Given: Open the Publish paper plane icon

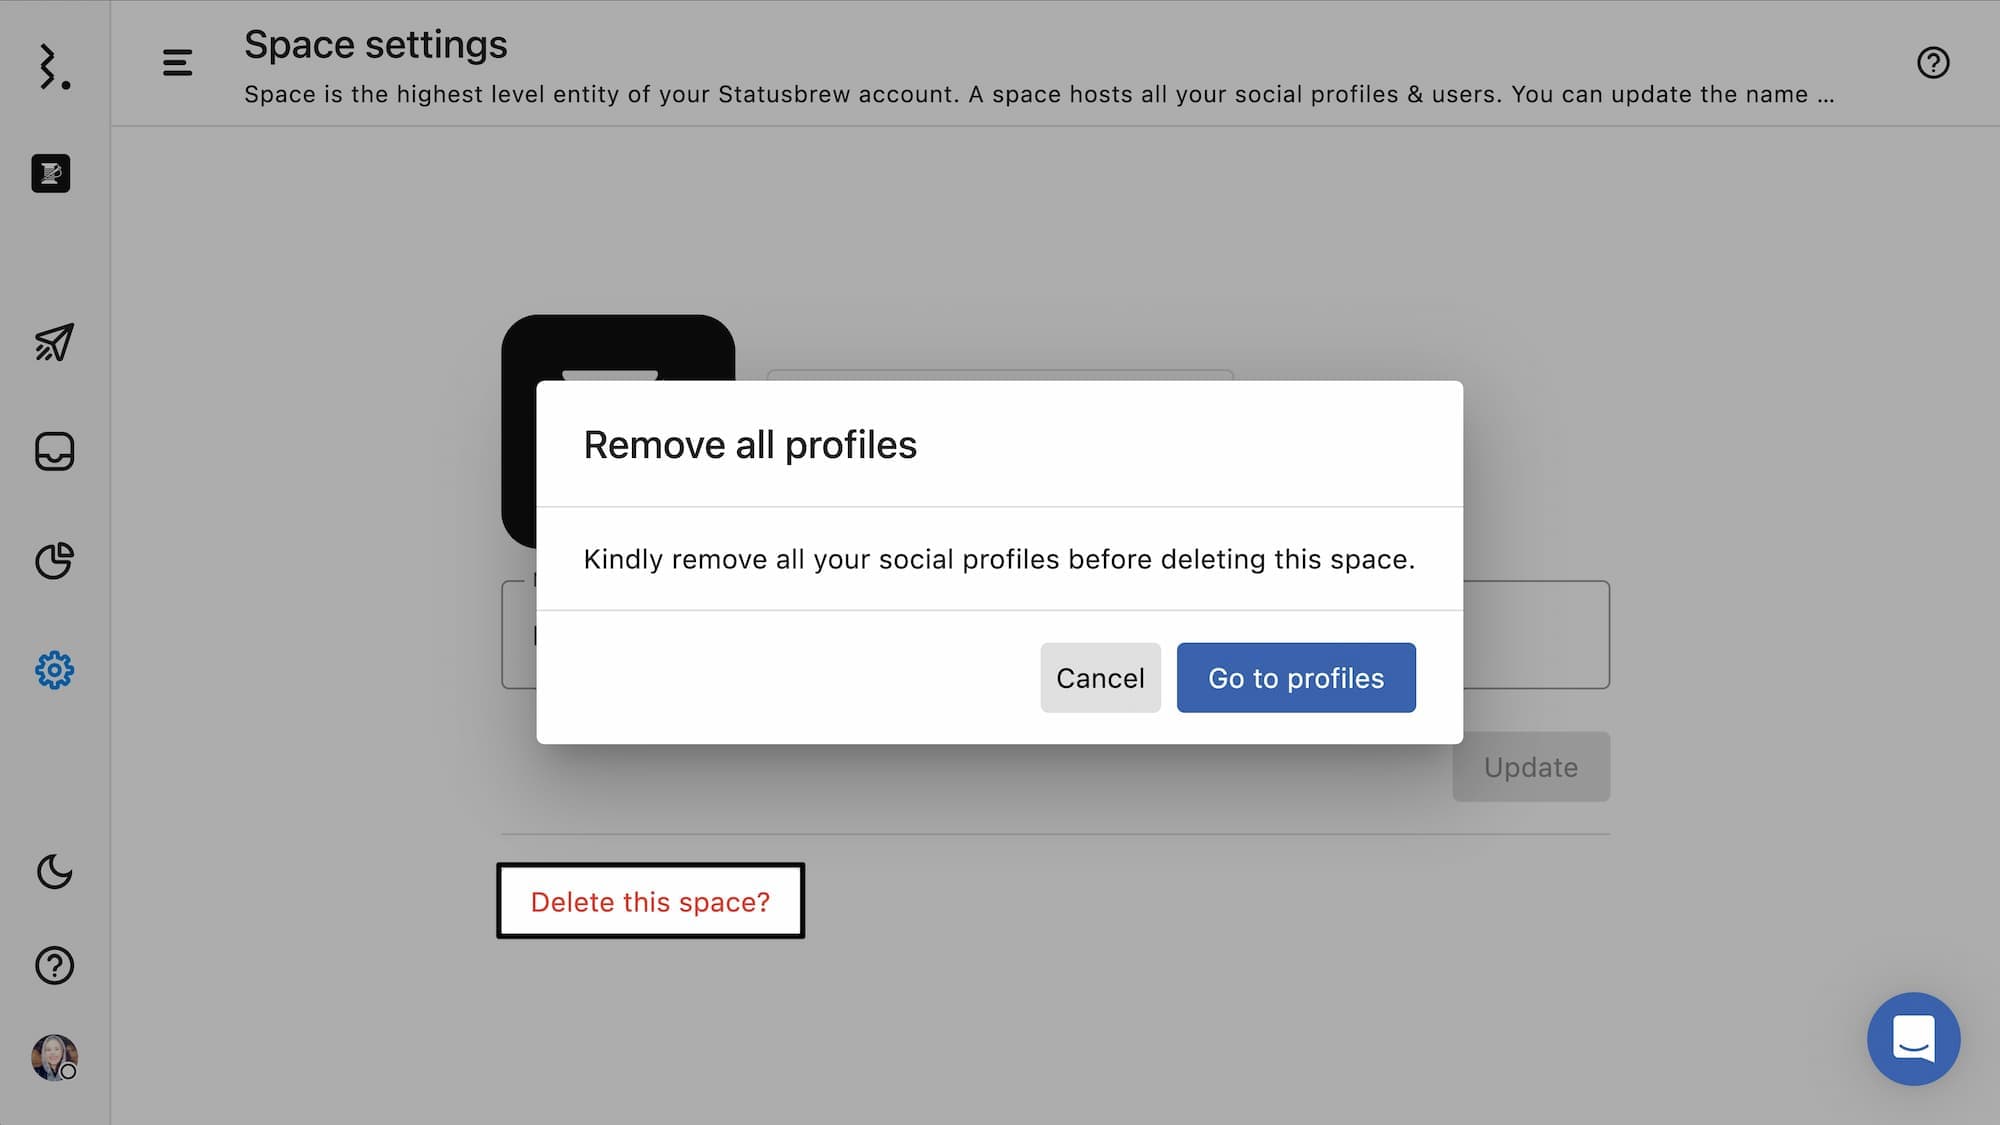Looking at the screenshot, I should tap(54, 343).
